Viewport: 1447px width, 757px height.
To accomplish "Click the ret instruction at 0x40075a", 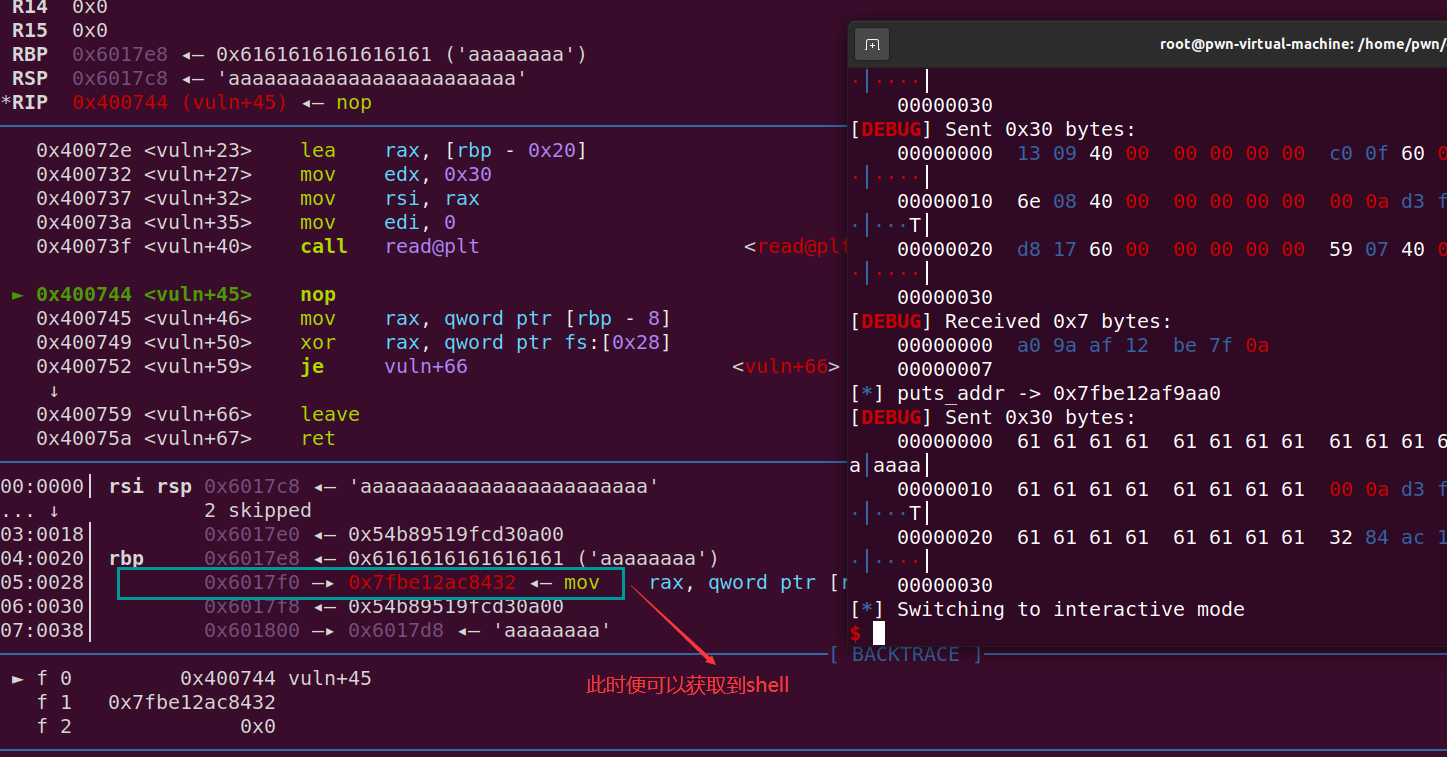I will coord(186,438).
